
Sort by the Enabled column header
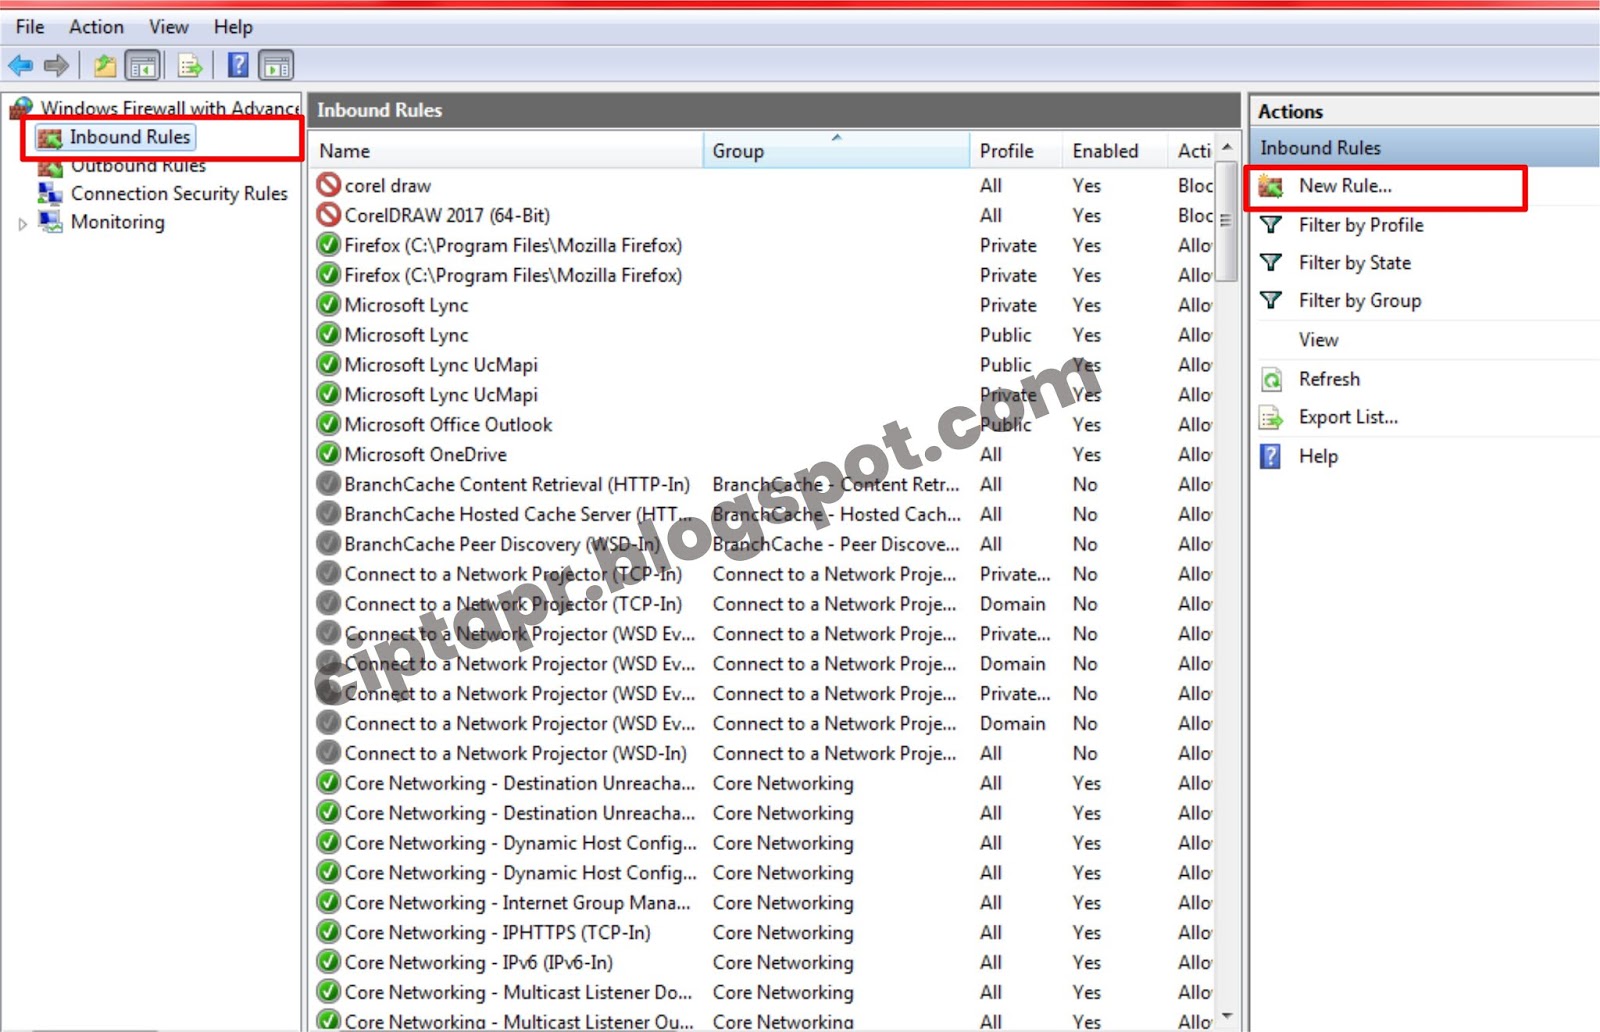(1113, 151)
